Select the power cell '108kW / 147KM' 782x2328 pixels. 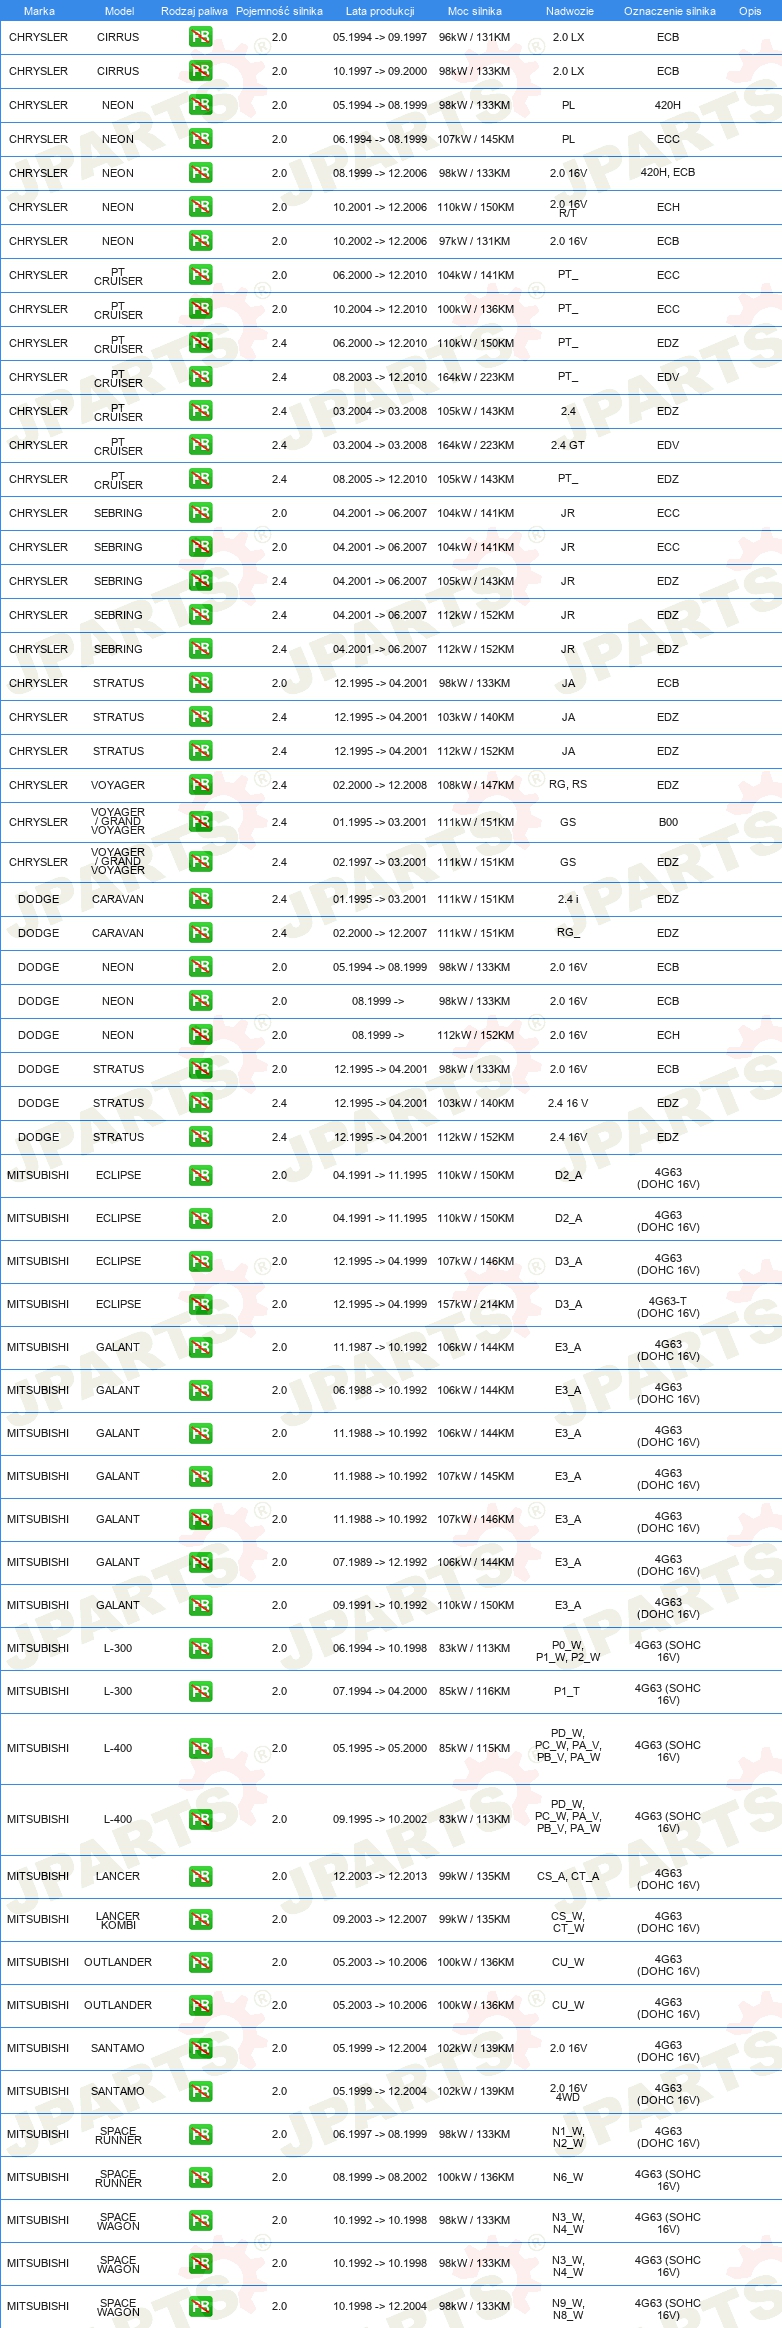click(475, 785)
